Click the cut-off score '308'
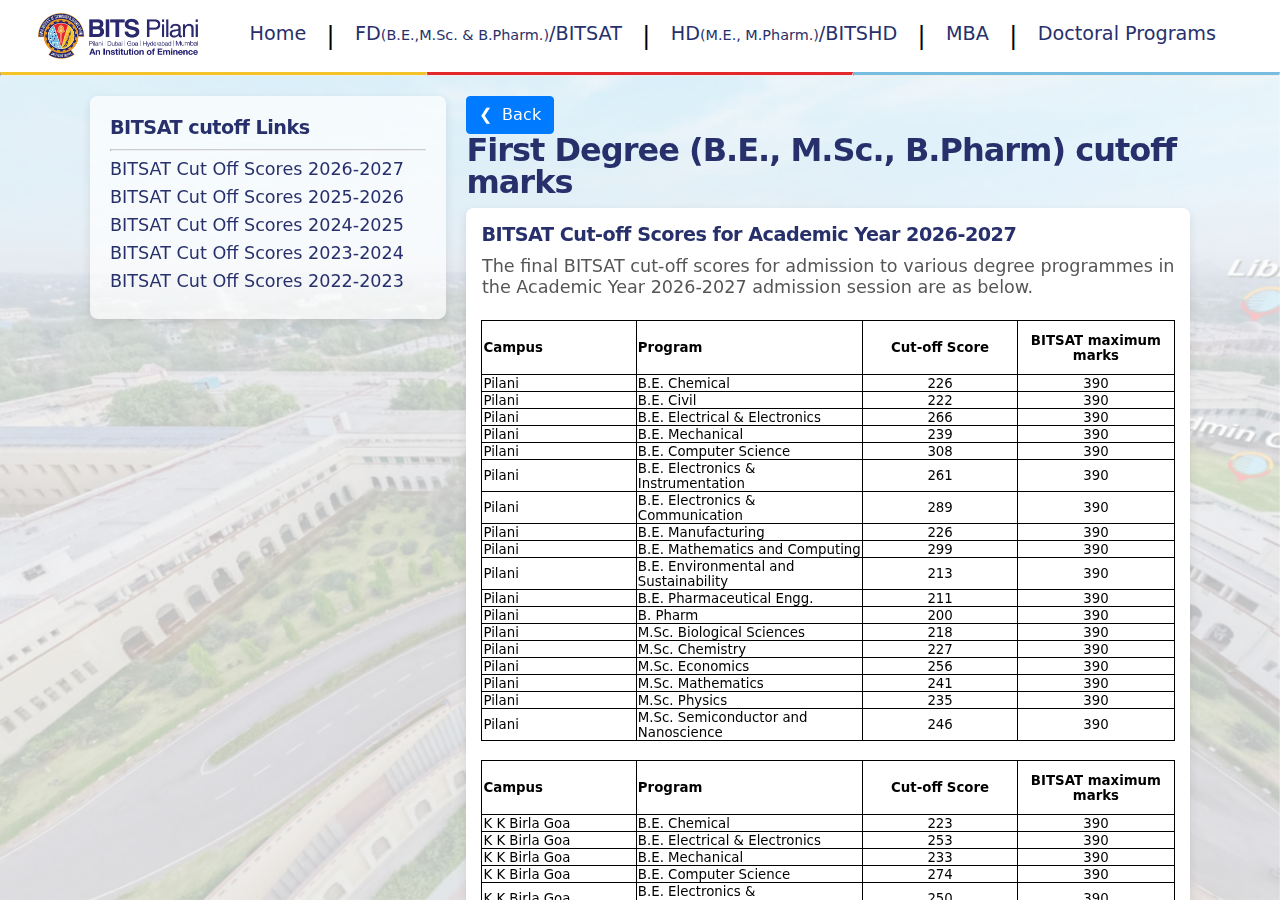 pyautogui.click(x=940, y=451)
